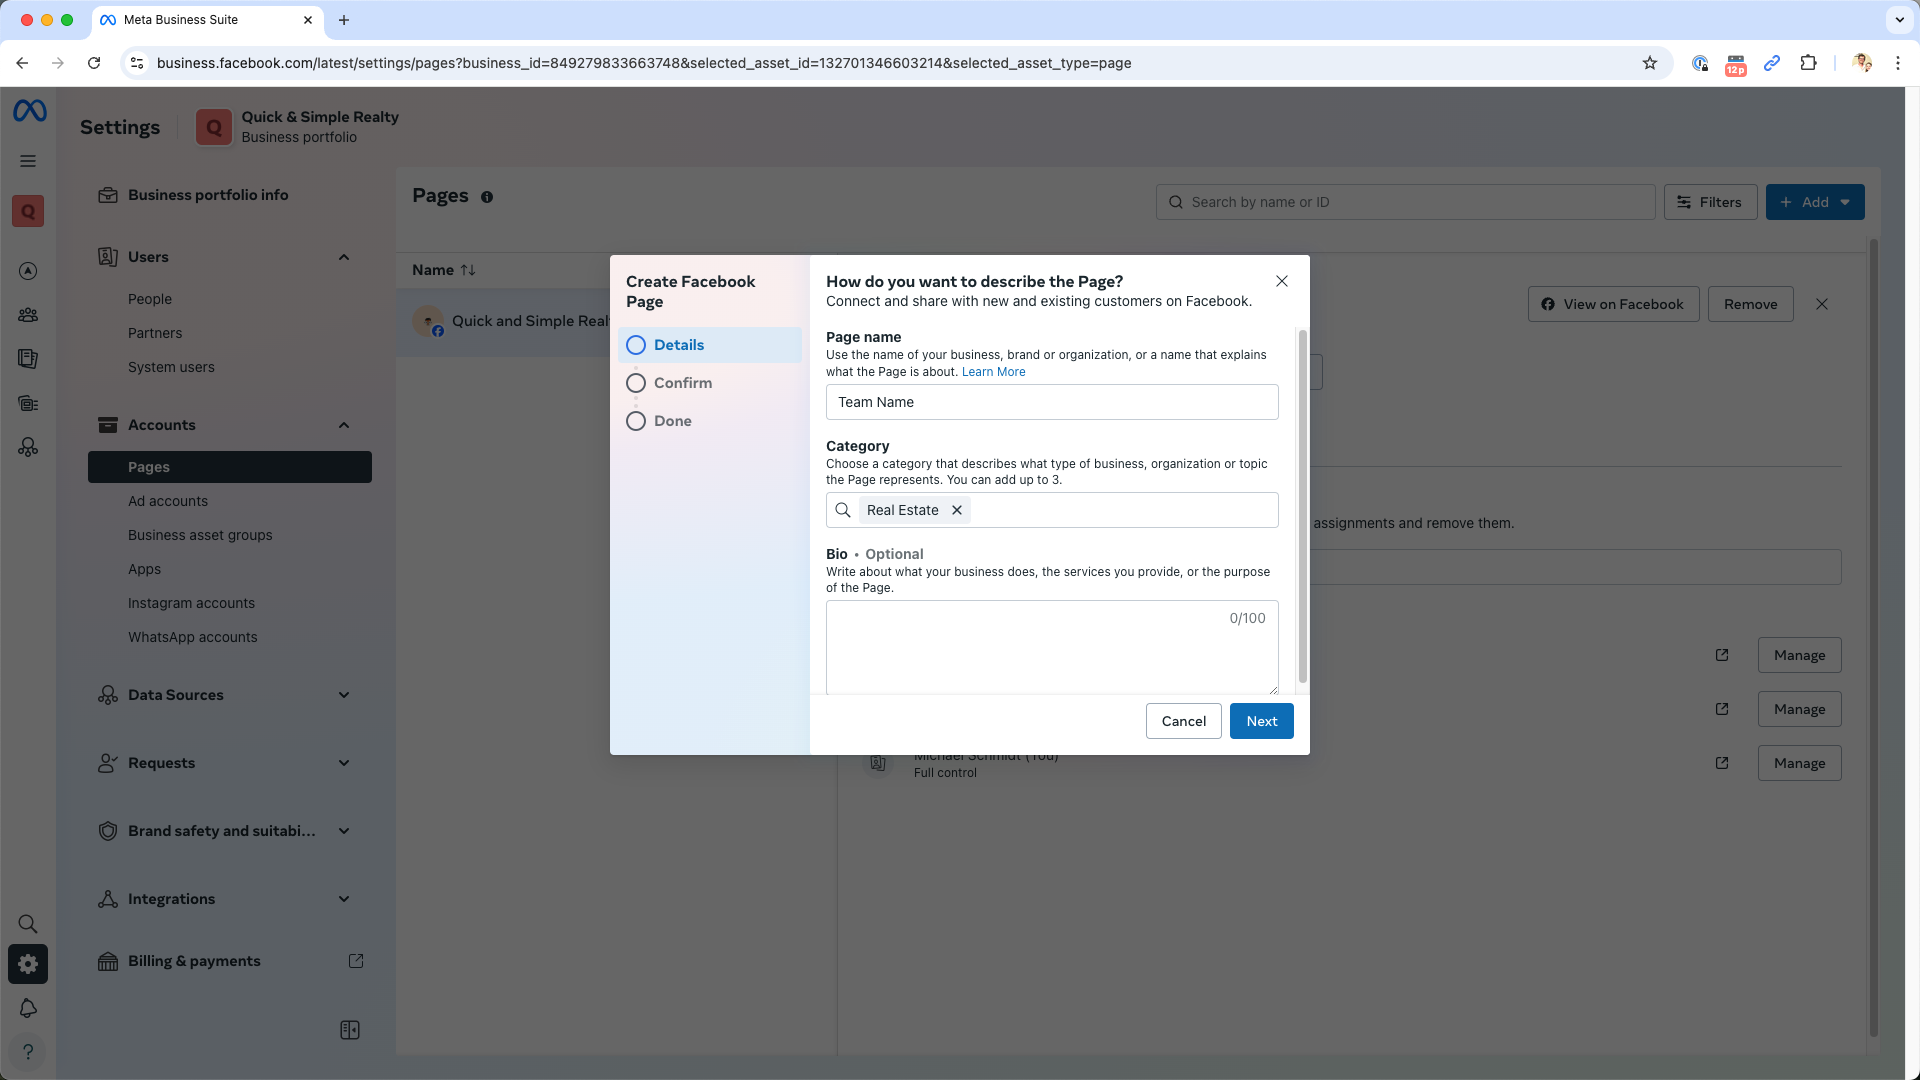Open the Learn More link
The width and height of the screenshot is (1920, 1080).
point(994,372)
